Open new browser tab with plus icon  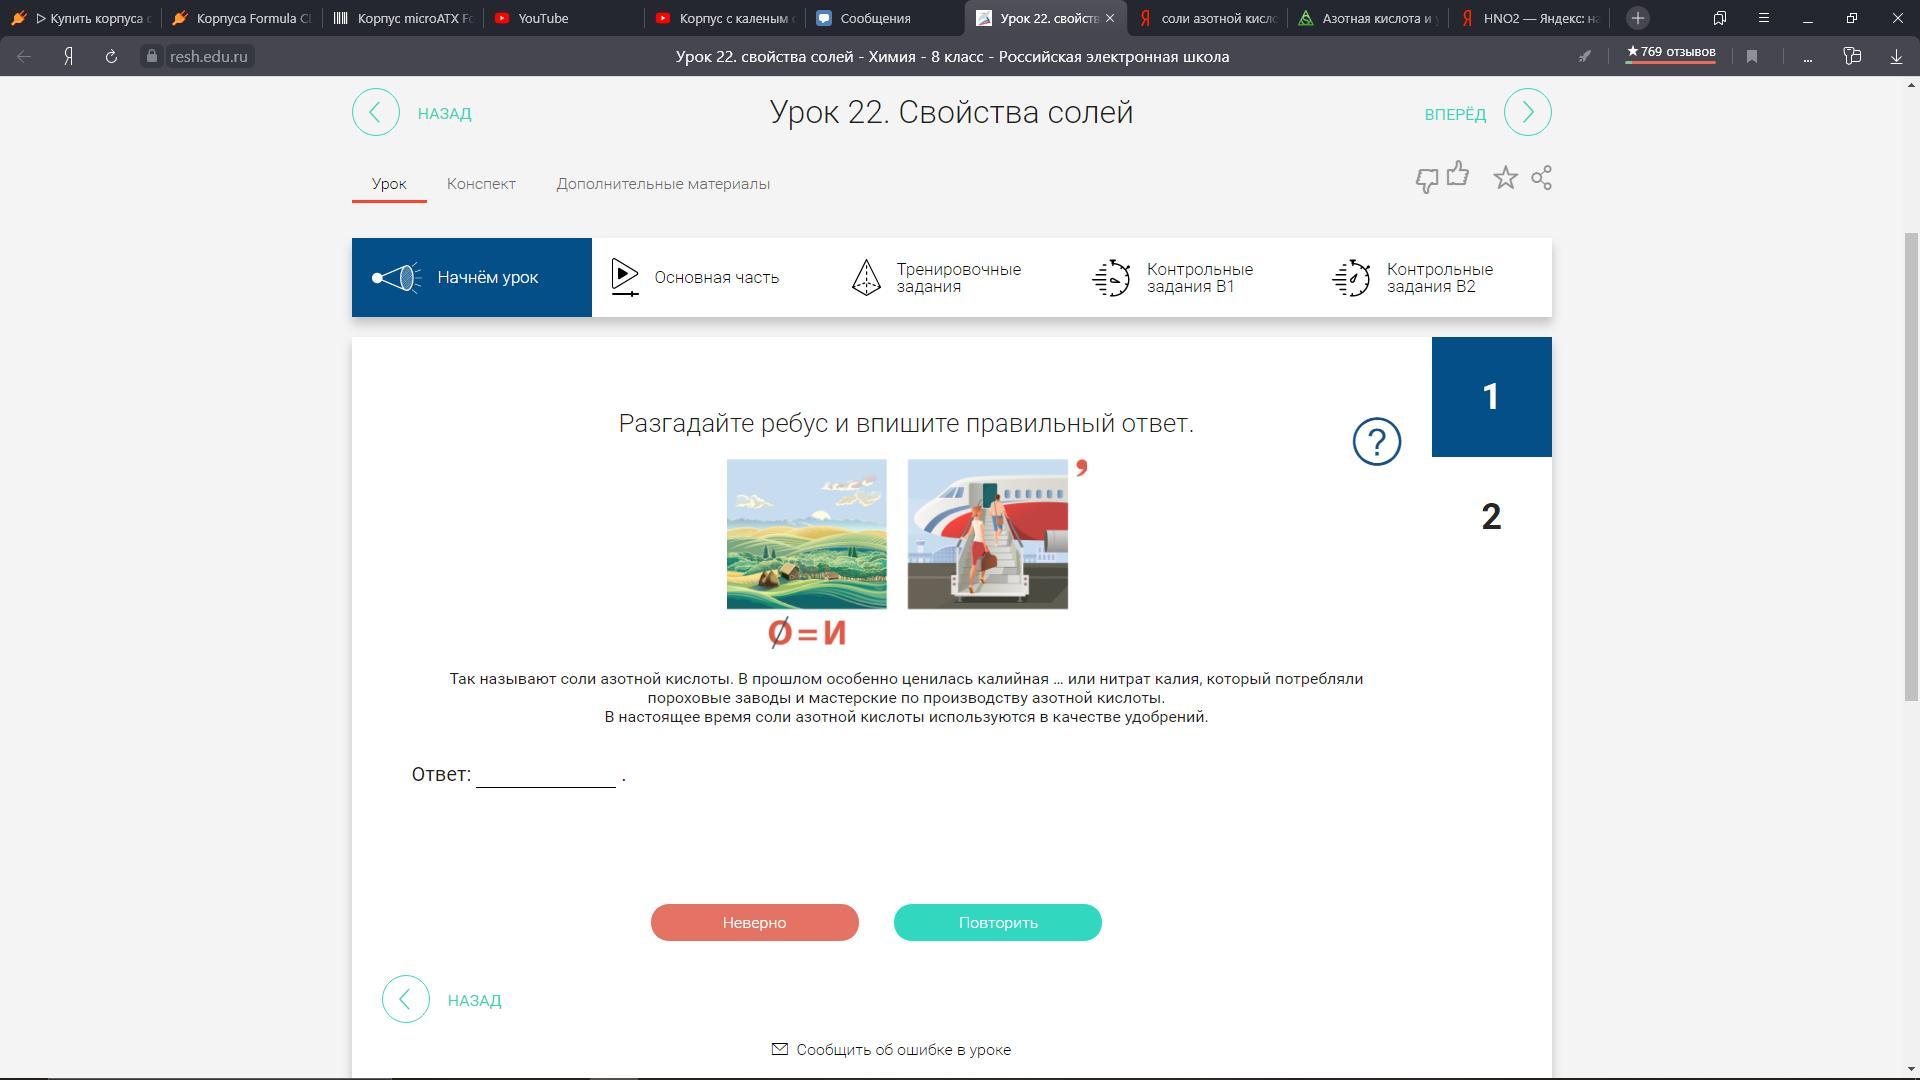pyautogui.click(x=1637, y=18)
